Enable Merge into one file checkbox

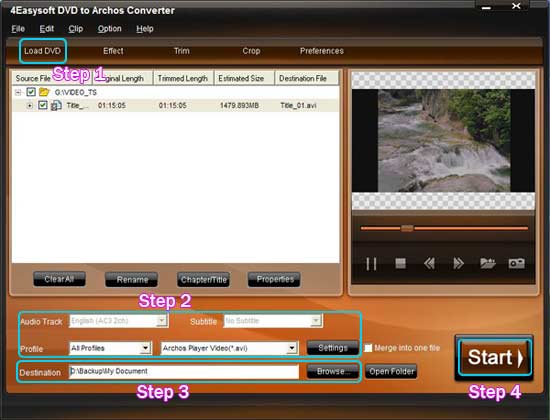[x=368, y=348]
